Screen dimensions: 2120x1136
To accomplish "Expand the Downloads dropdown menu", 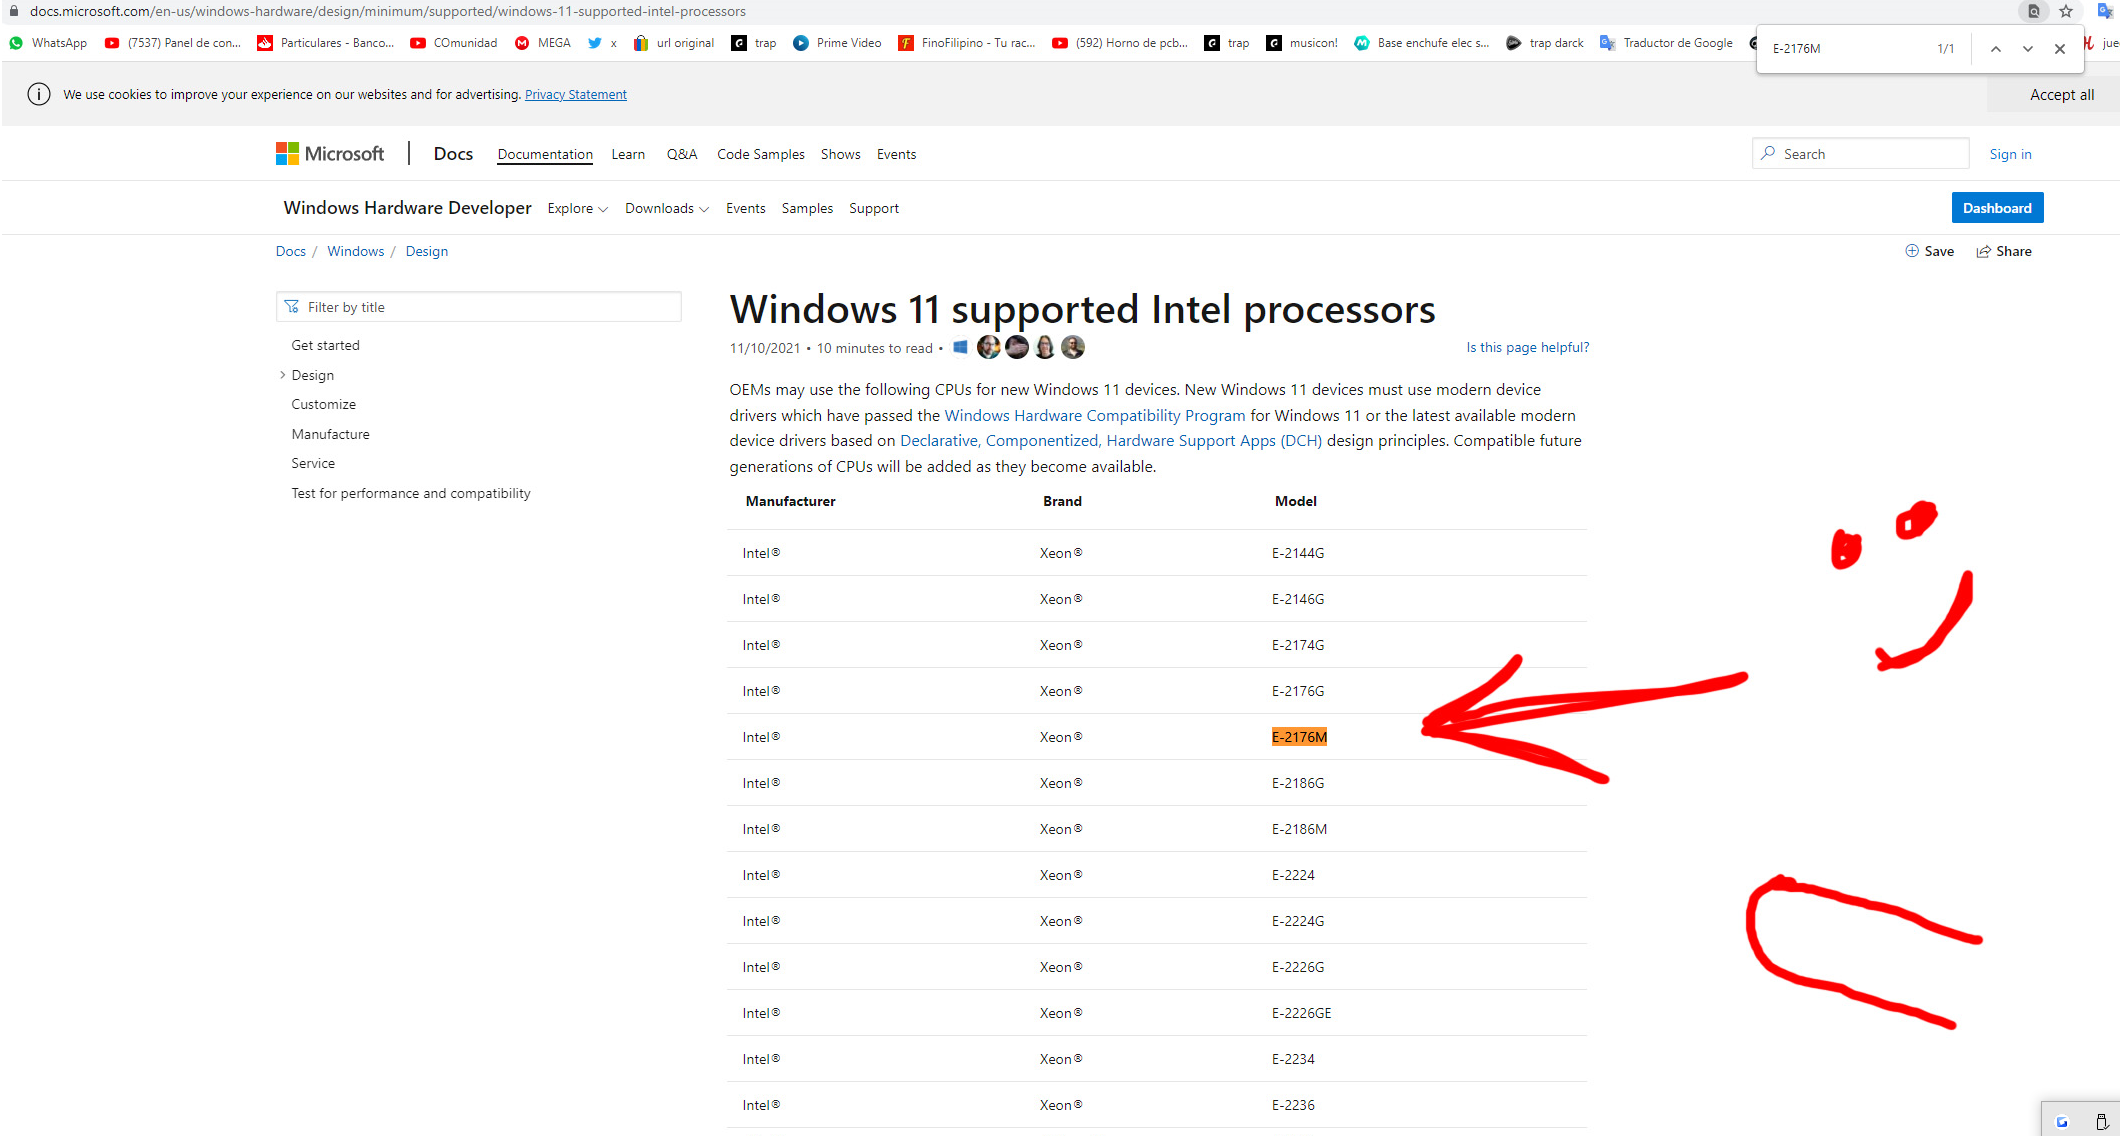I will coord(666,209).
